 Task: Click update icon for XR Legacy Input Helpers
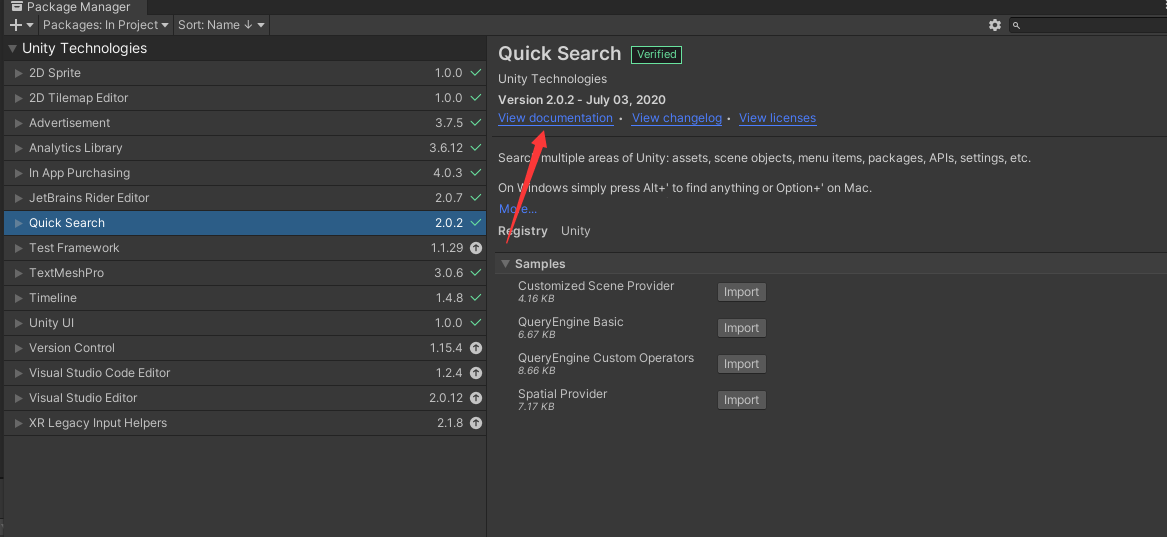click(476, 423)
